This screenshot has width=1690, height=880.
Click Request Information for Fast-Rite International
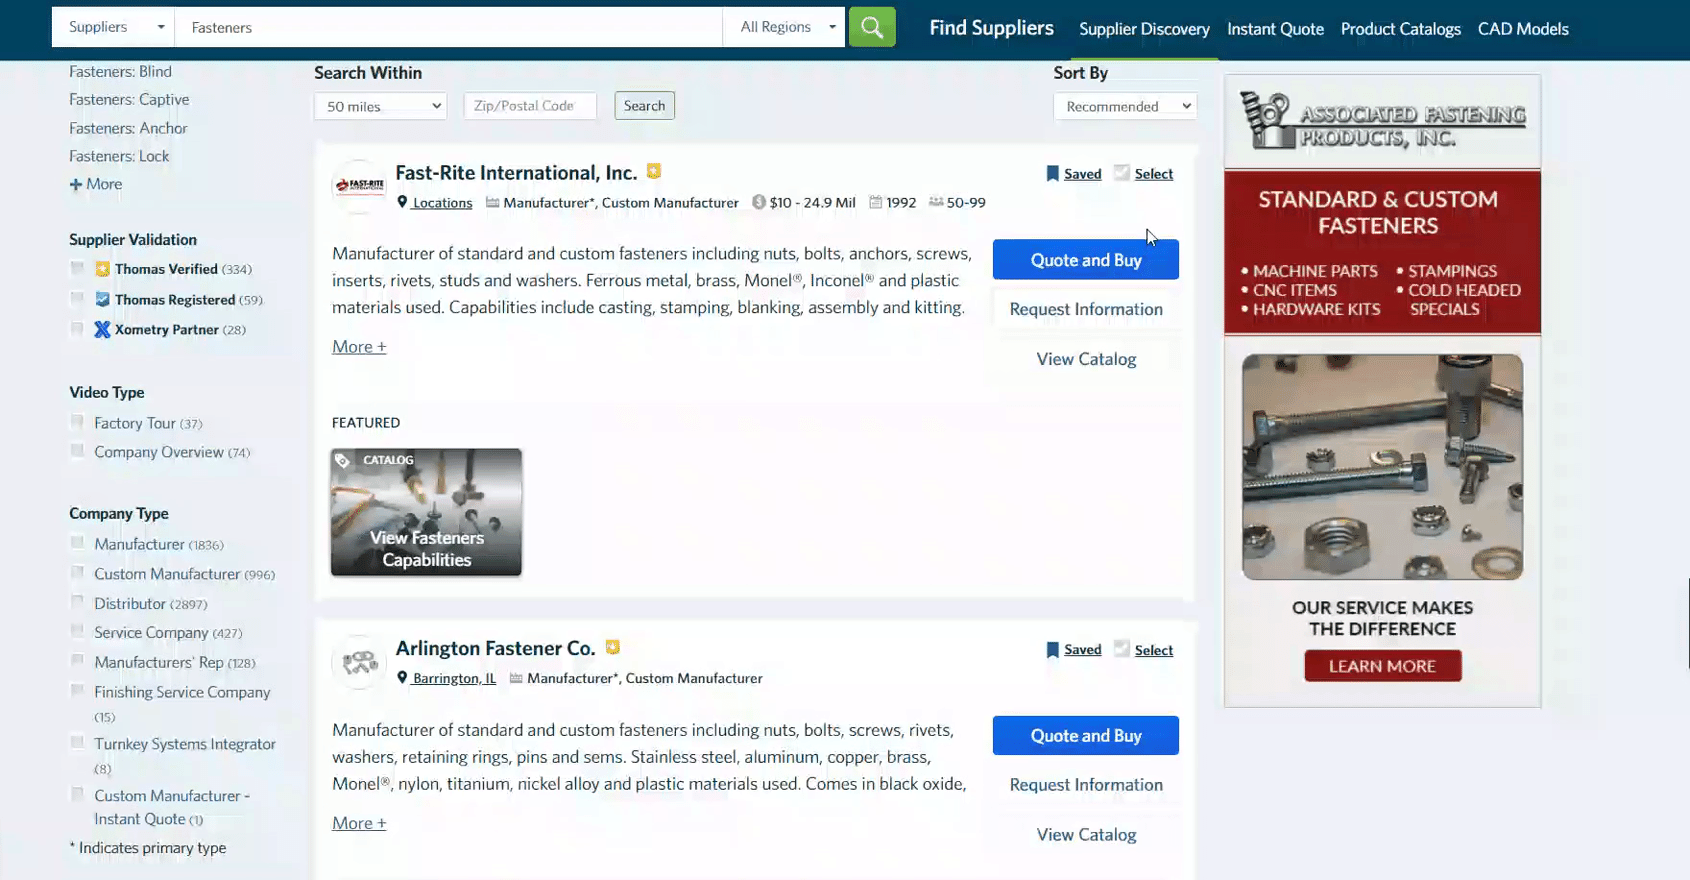pos(1086,309)
